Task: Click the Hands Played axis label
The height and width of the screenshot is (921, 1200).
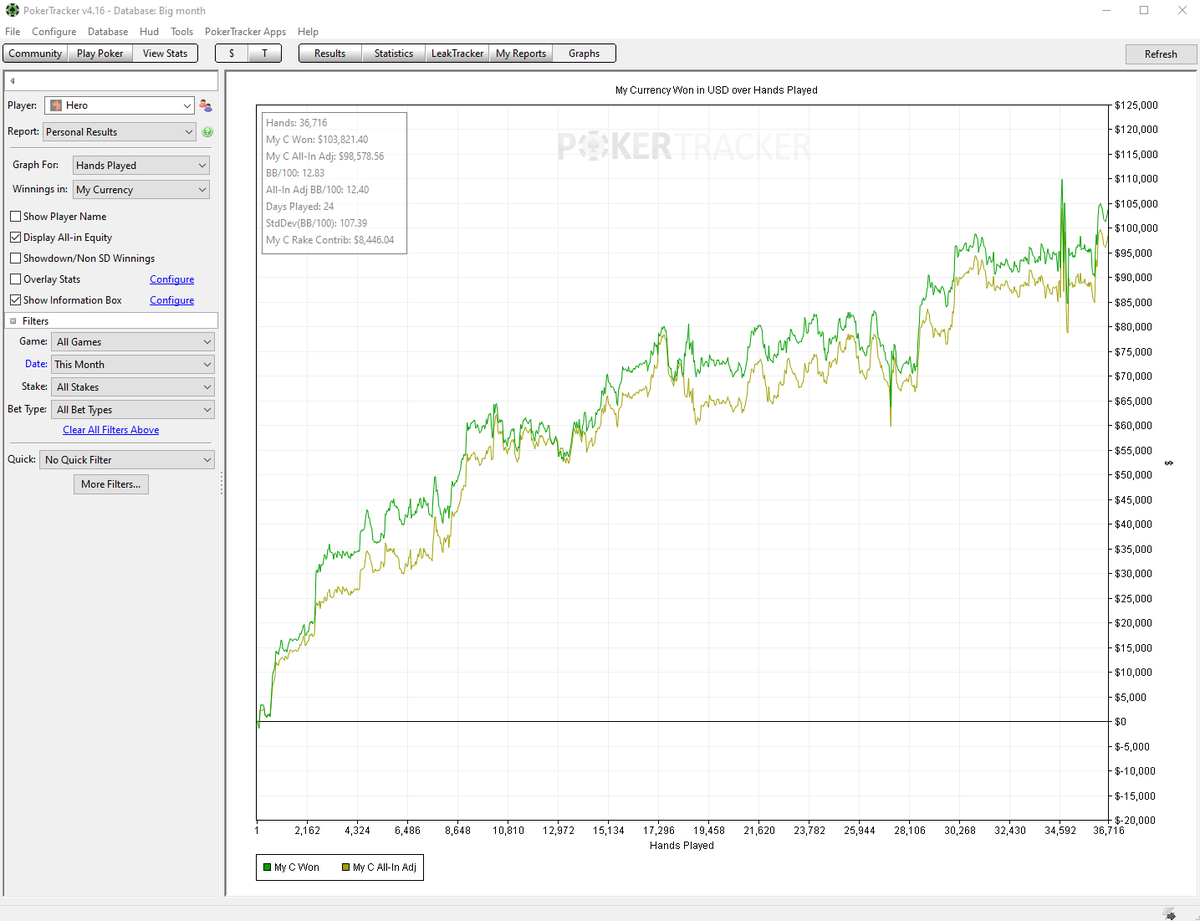Action: coord(682,845)
